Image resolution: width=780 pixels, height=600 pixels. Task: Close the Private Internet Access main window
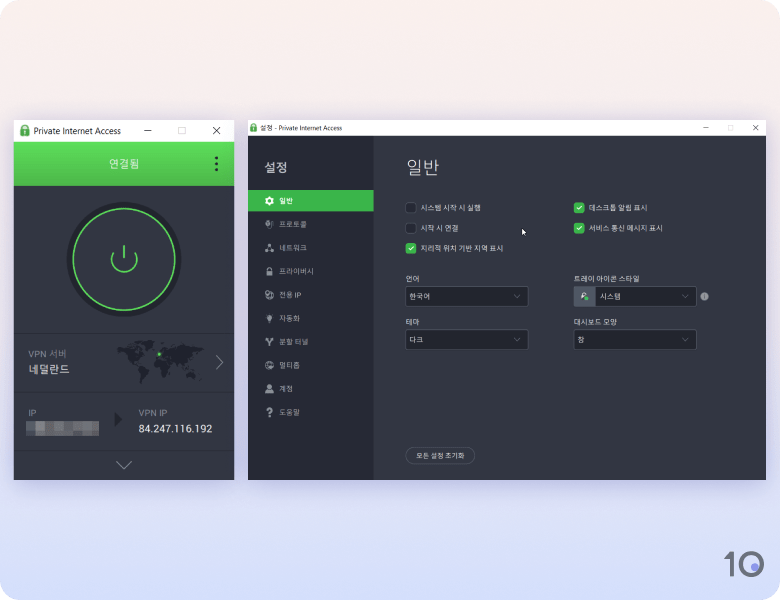(216, 131)
